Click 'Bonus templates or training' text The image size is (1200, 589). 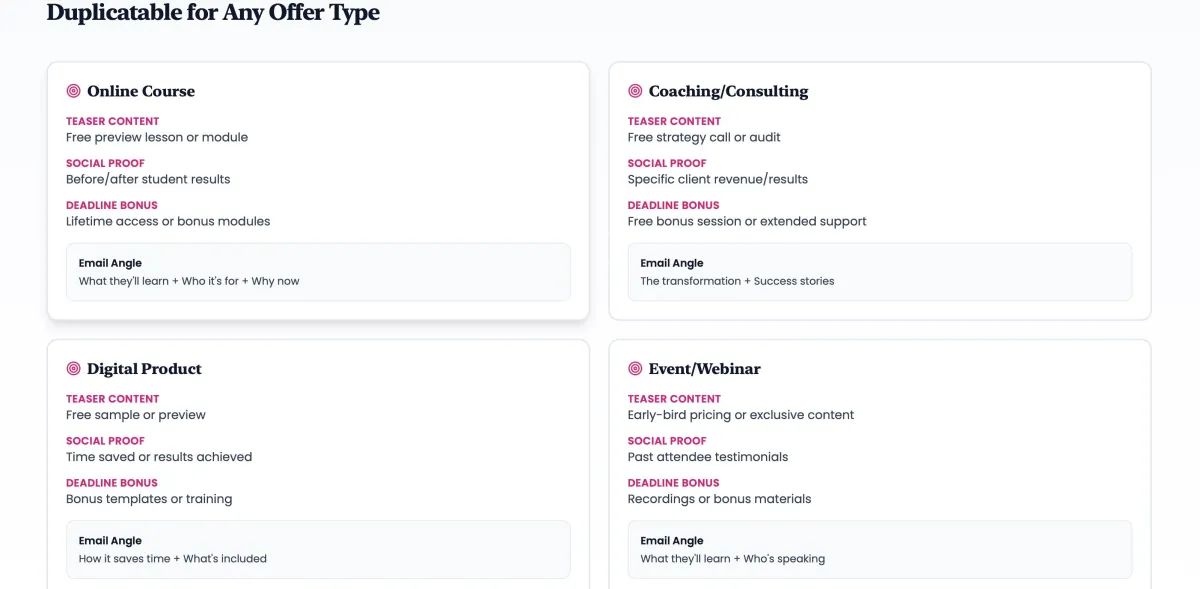click(149, 499)
